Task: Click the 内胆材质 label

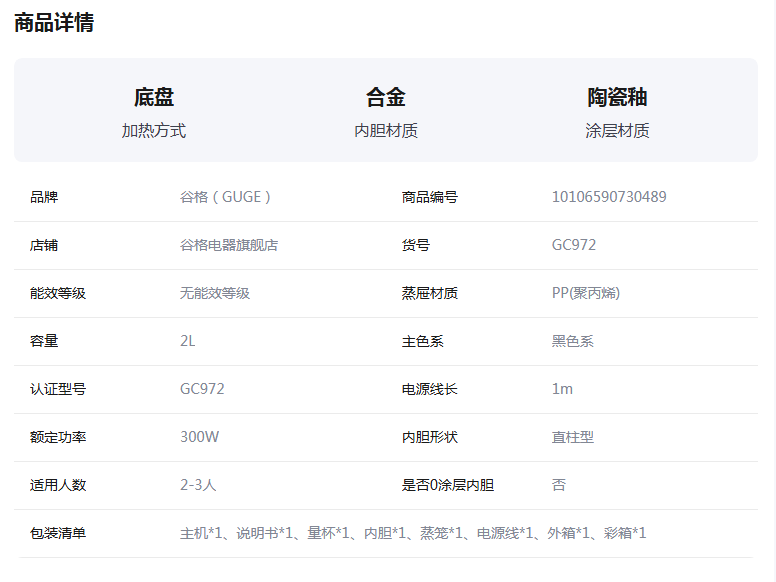Action: click(386, 131)
